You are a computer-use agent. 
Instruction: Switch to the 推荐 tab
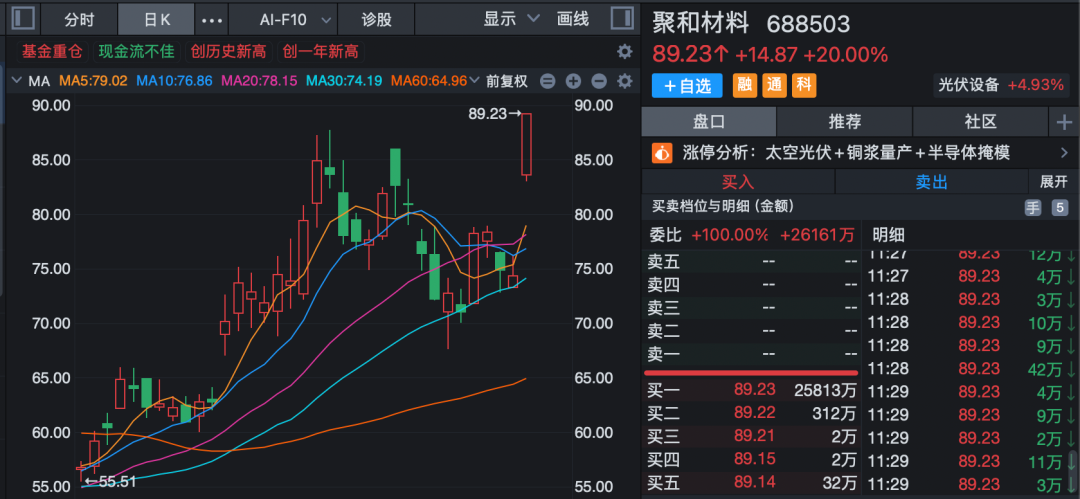845,122
